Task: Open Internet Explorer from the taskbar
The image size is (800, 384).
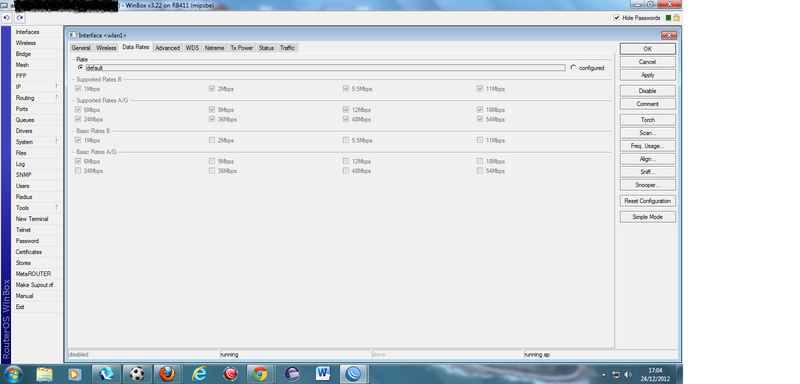Action: (199, 374)
